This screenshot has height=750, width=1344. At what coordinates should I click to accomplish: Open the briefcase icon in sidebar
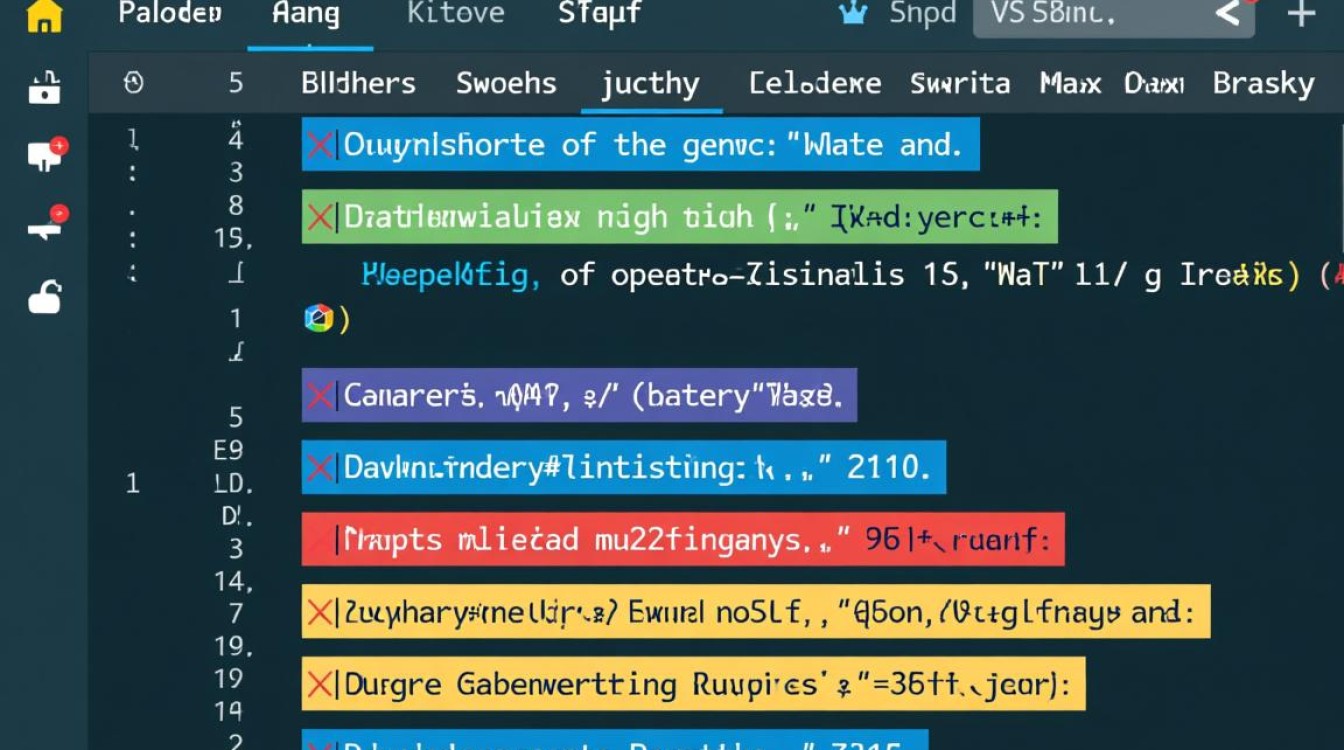(45, 89)
